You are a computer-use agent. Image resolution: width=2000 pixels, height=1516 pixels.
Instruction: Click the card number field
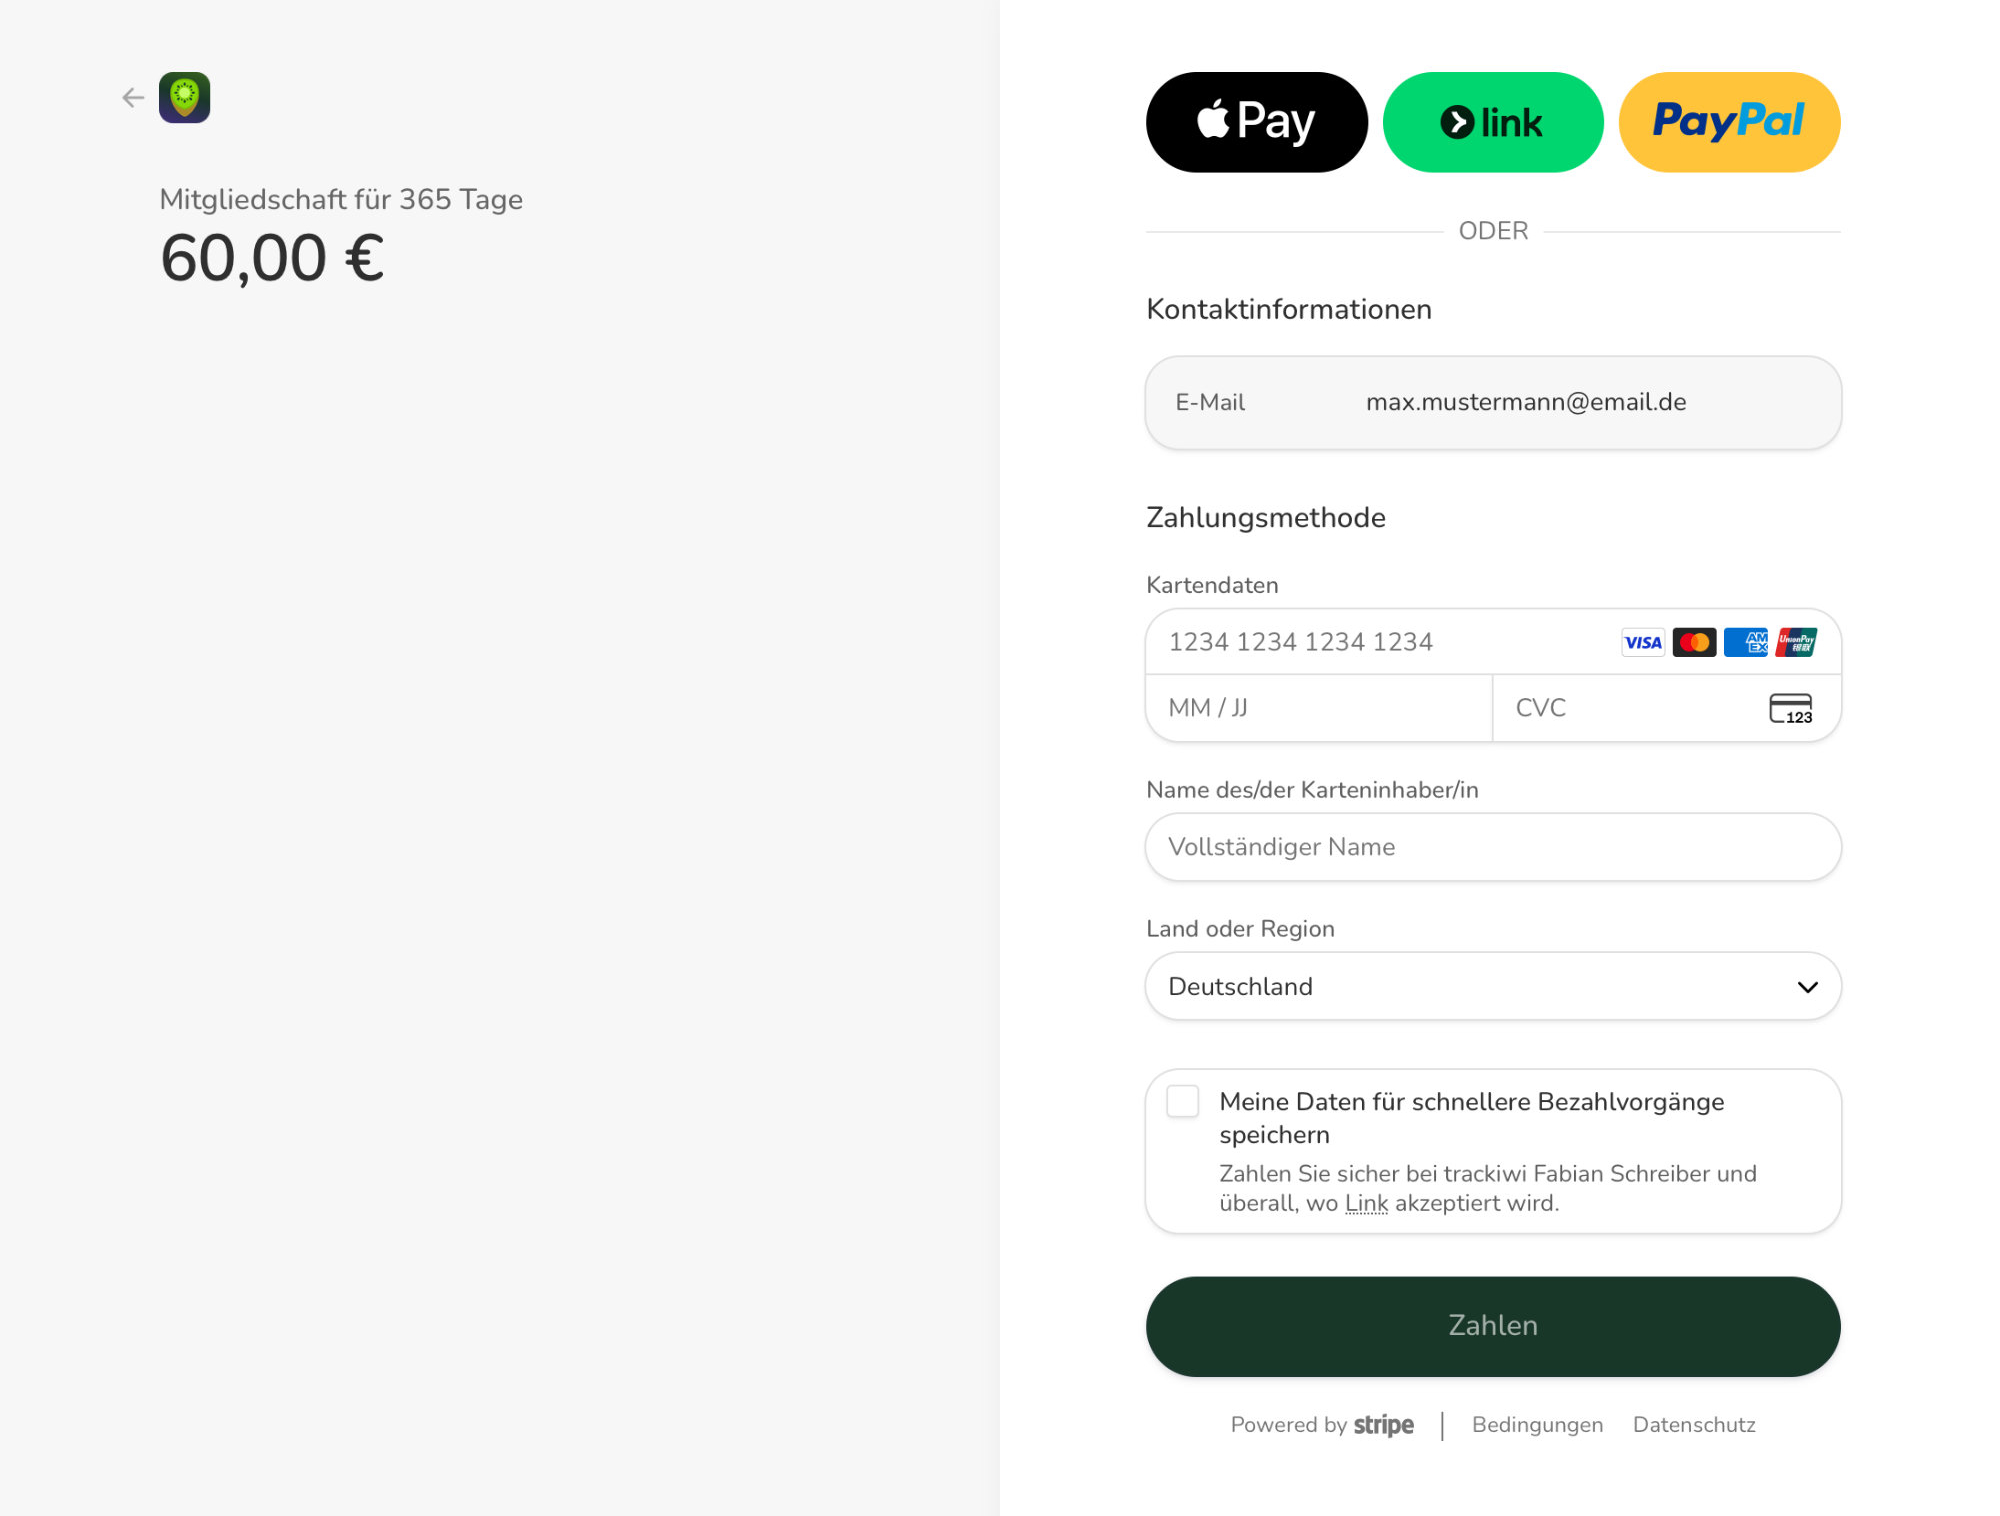pos(1380,642)
